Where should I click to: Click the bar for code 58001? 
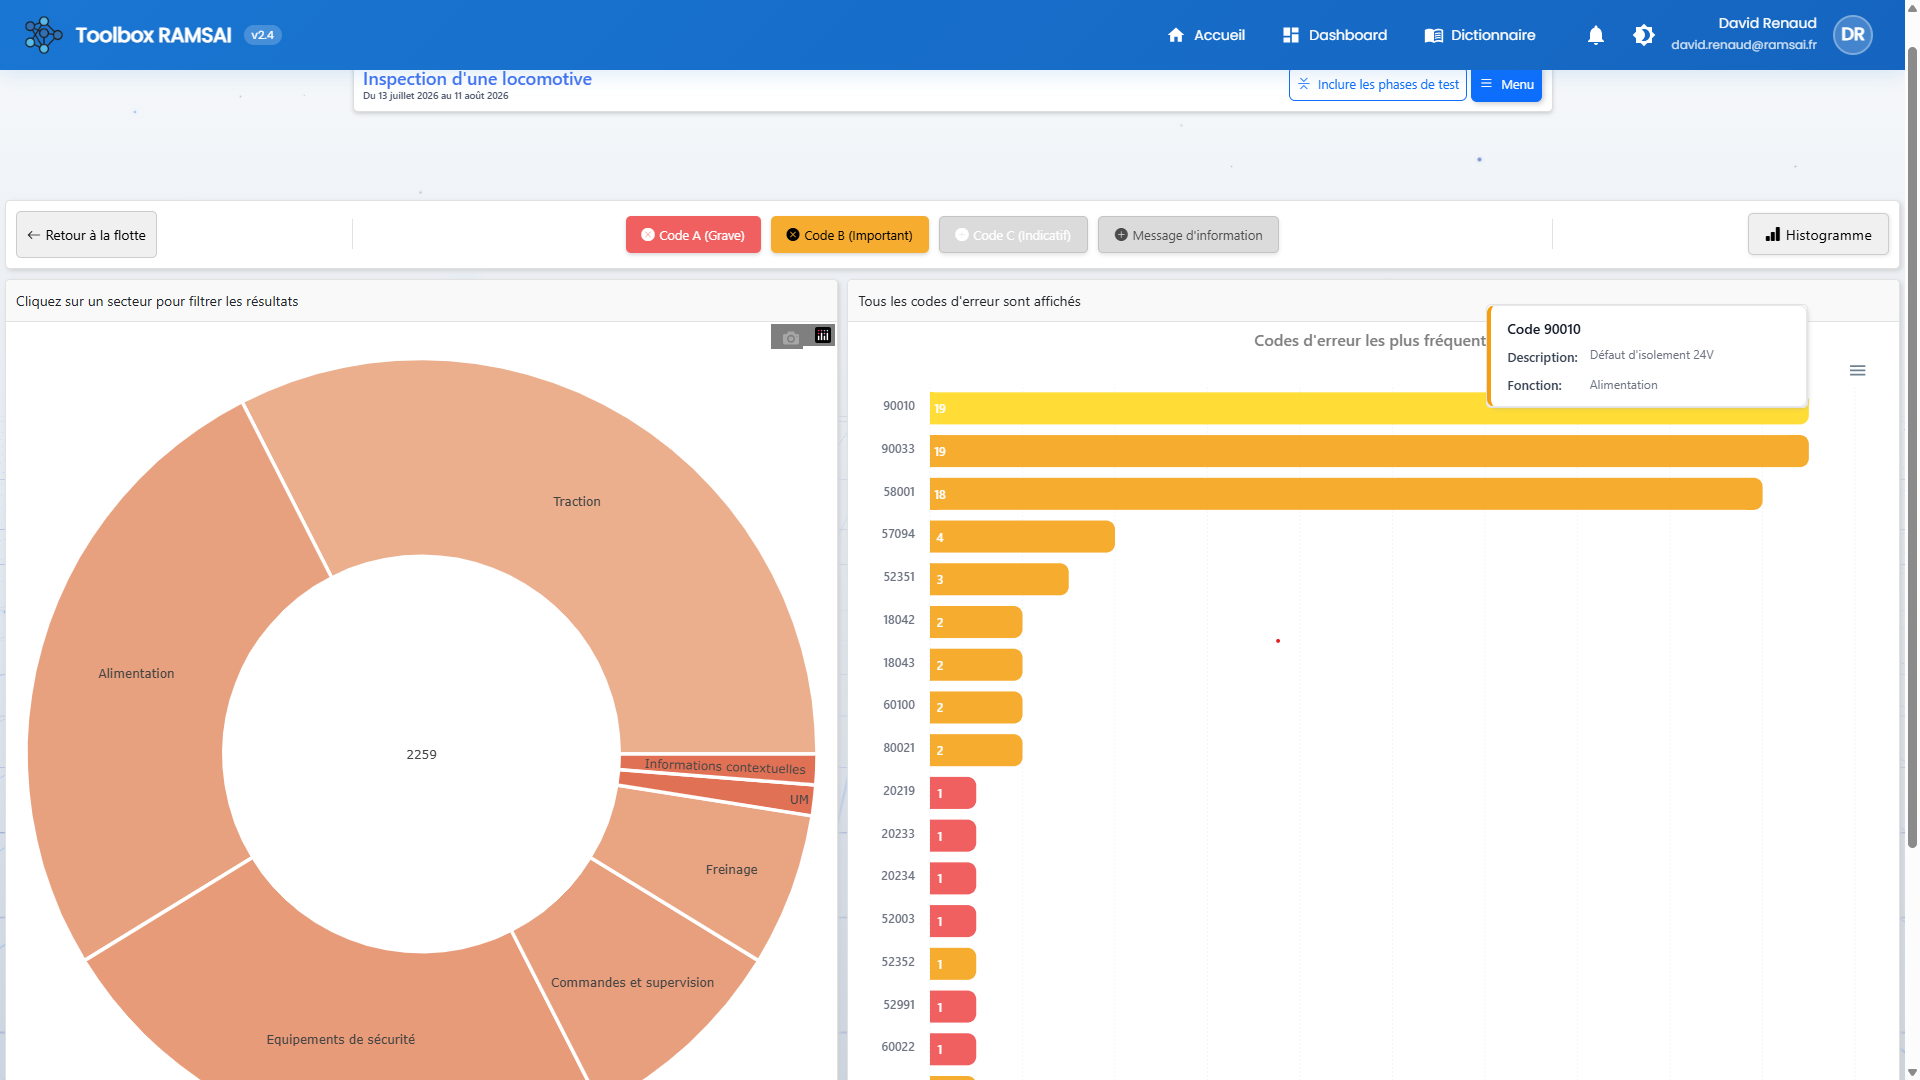(x=1346, y=494)
